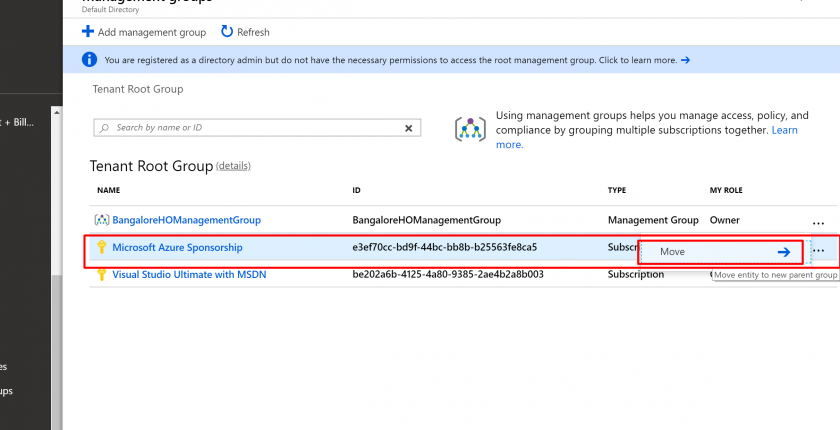Select the Billing item in the left sidebar
This screenshot has width=840, height=430.
pyautogui.click(x=22, y=123)
